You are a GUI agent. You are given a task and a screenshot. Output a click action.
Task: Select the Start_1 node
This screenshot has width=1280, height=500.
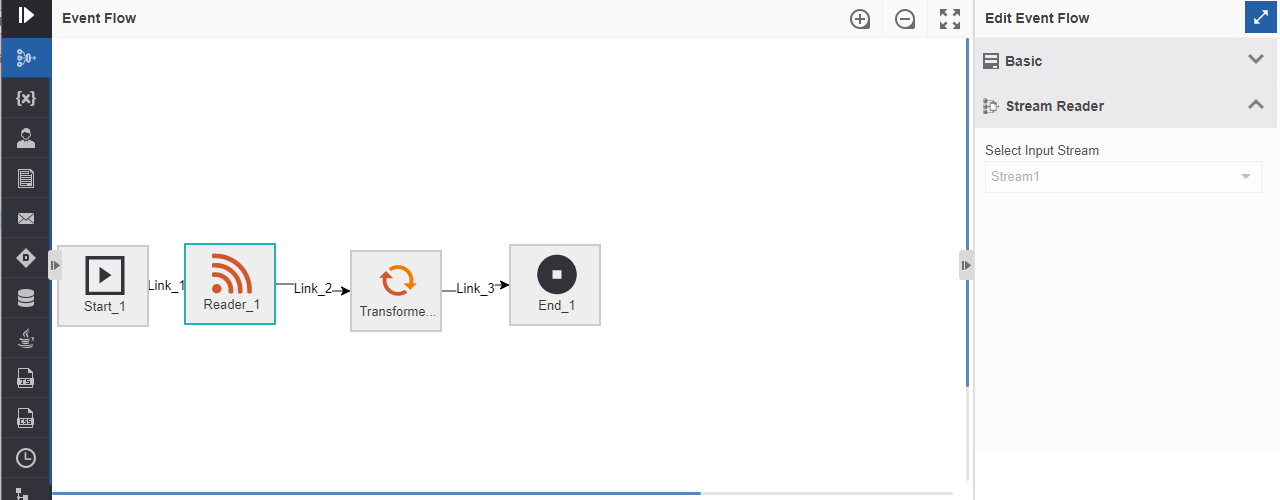point(103,286)
